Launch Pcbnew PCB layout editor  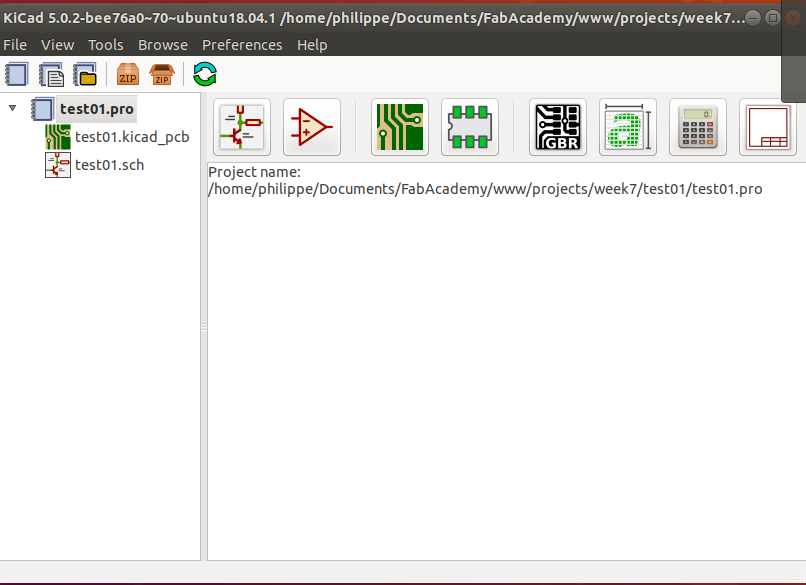click(x=399, y=127)
